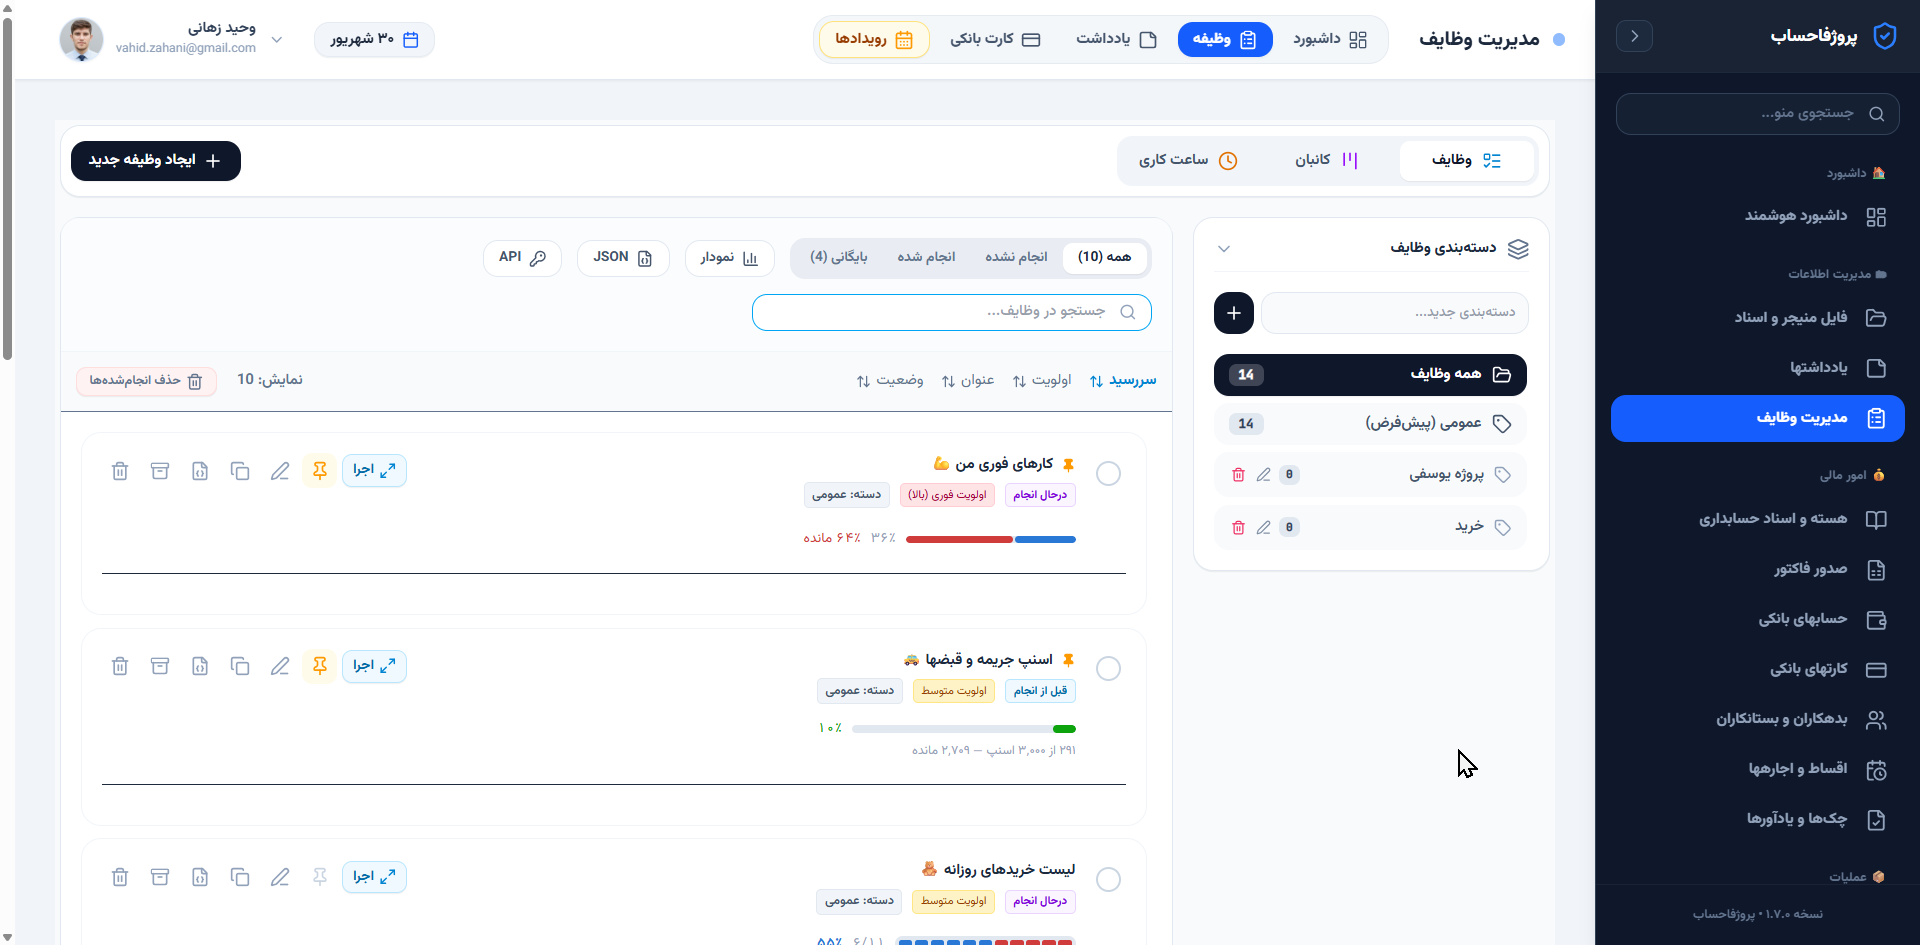
Task: Open date picker ۳۰ شهریور
Action: click(x=375, y=40)
